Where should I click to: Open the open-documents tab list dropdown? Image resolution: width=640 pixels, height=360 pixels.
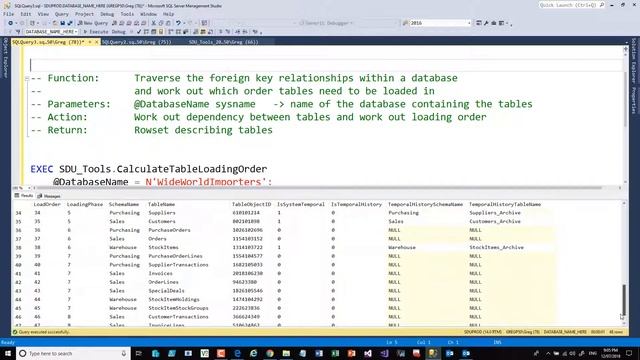[x=627, y=42]
